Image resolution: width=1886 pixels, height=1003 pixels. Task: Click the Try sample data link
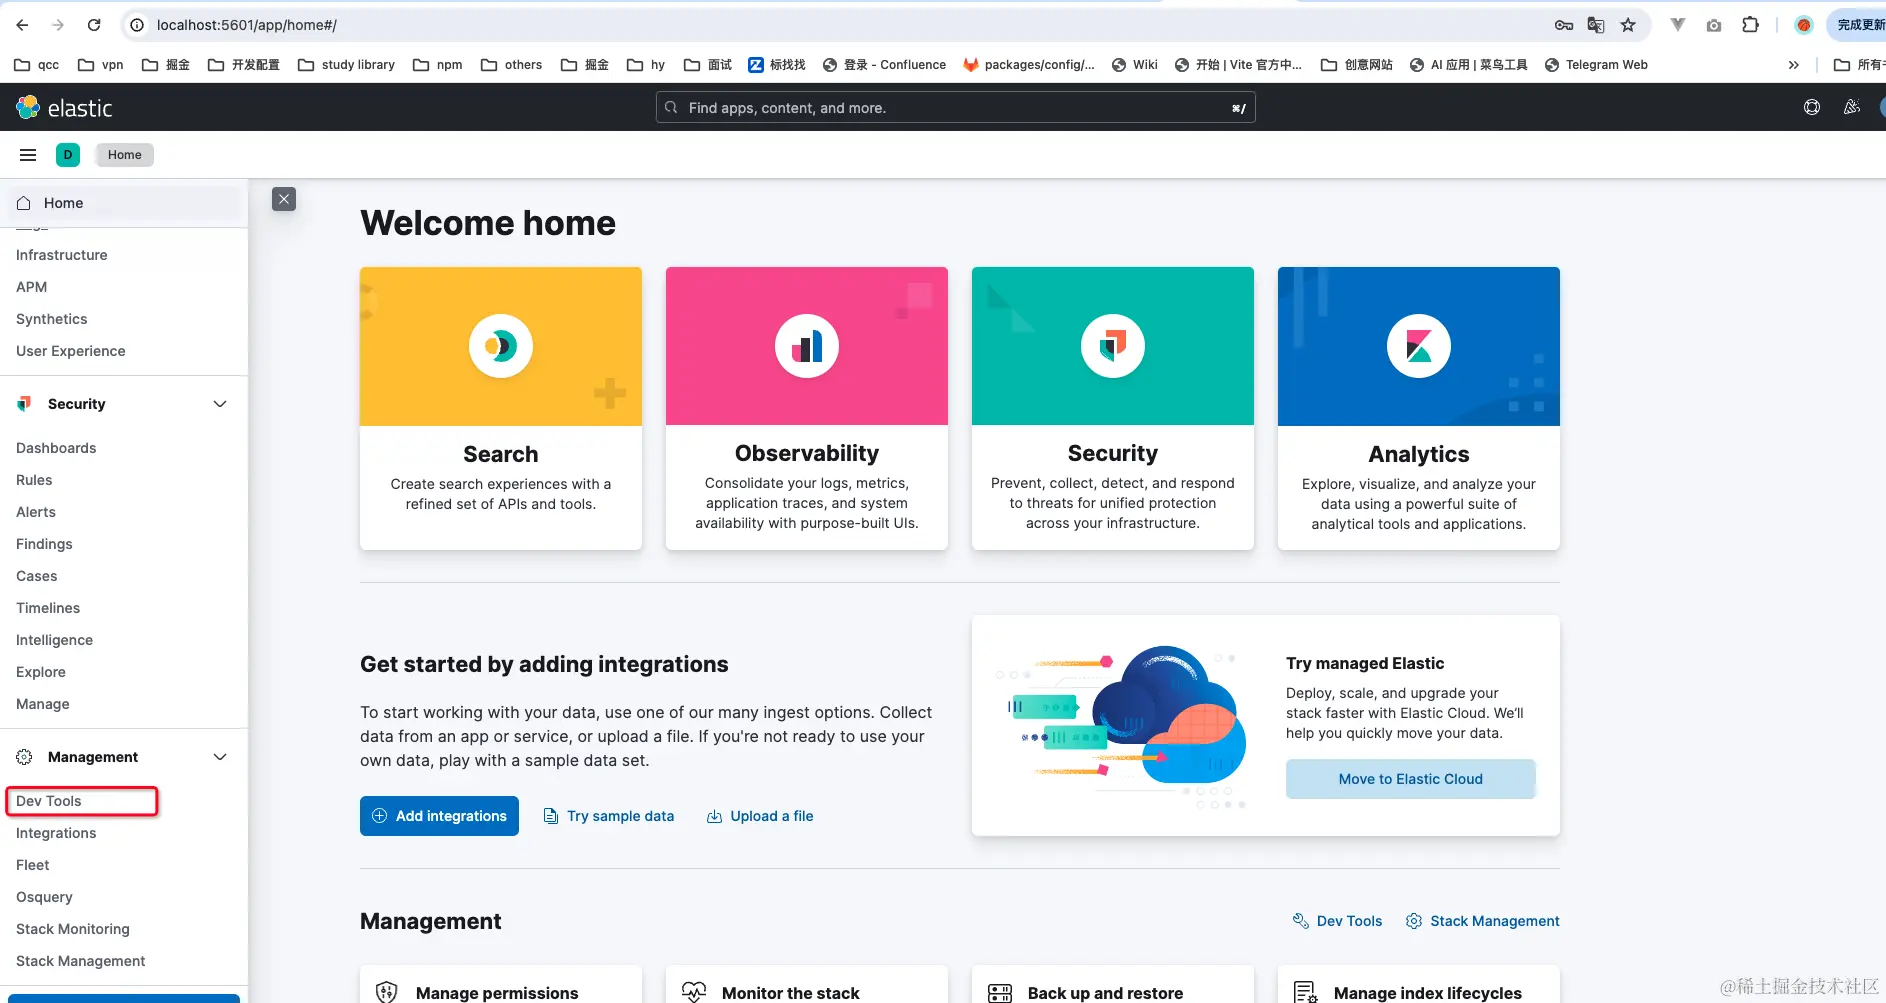click(x=609, y=816)
